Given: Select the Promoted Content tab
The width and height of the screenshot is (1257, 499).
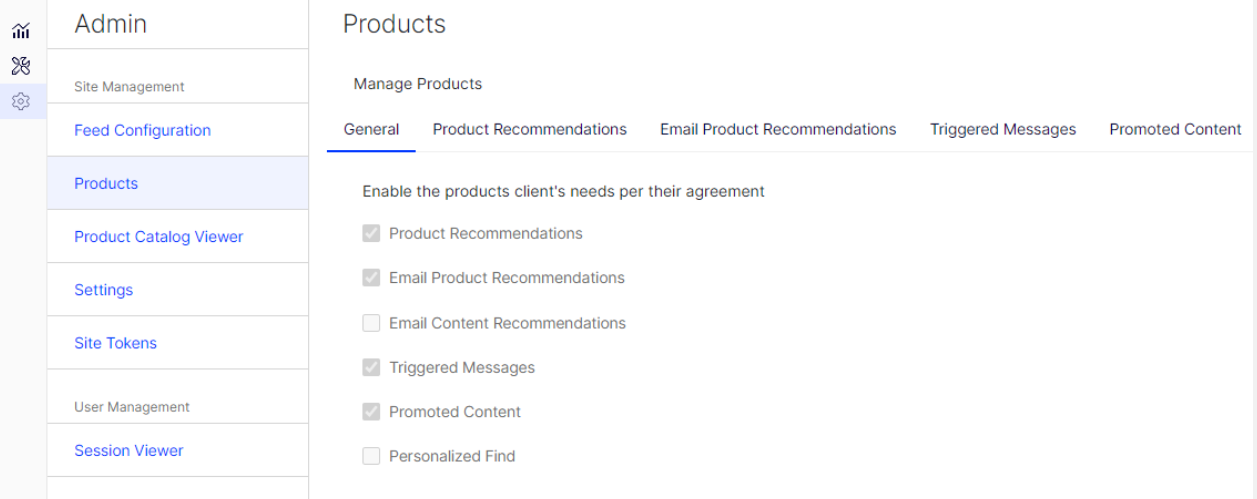Looking at the screenshot, I should (1175, 130).
